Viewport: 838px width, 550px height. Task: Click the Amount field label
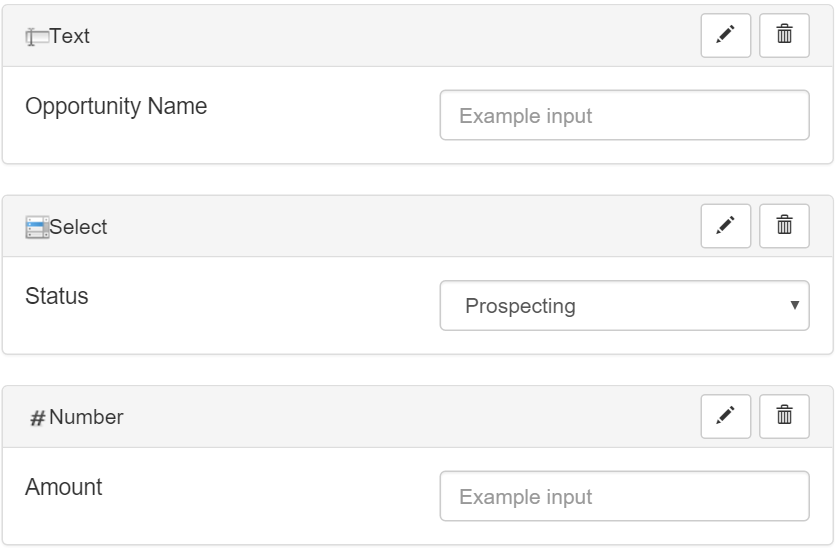pos(64,486)
